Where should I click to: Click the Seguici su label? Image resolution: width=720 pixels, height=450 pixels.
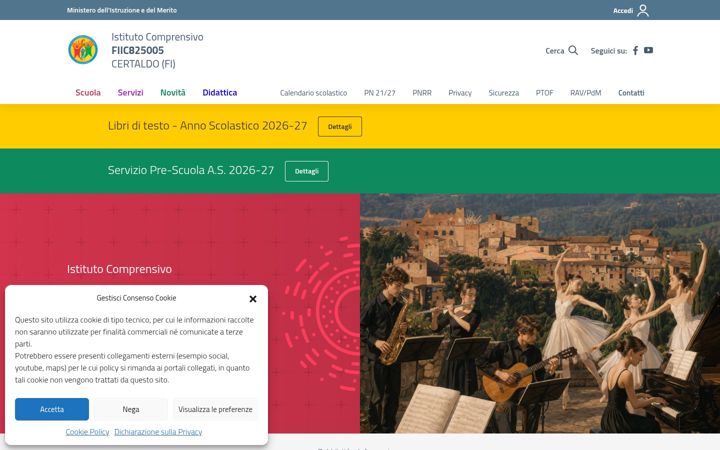pyautogui.click(x=609, y=51)
